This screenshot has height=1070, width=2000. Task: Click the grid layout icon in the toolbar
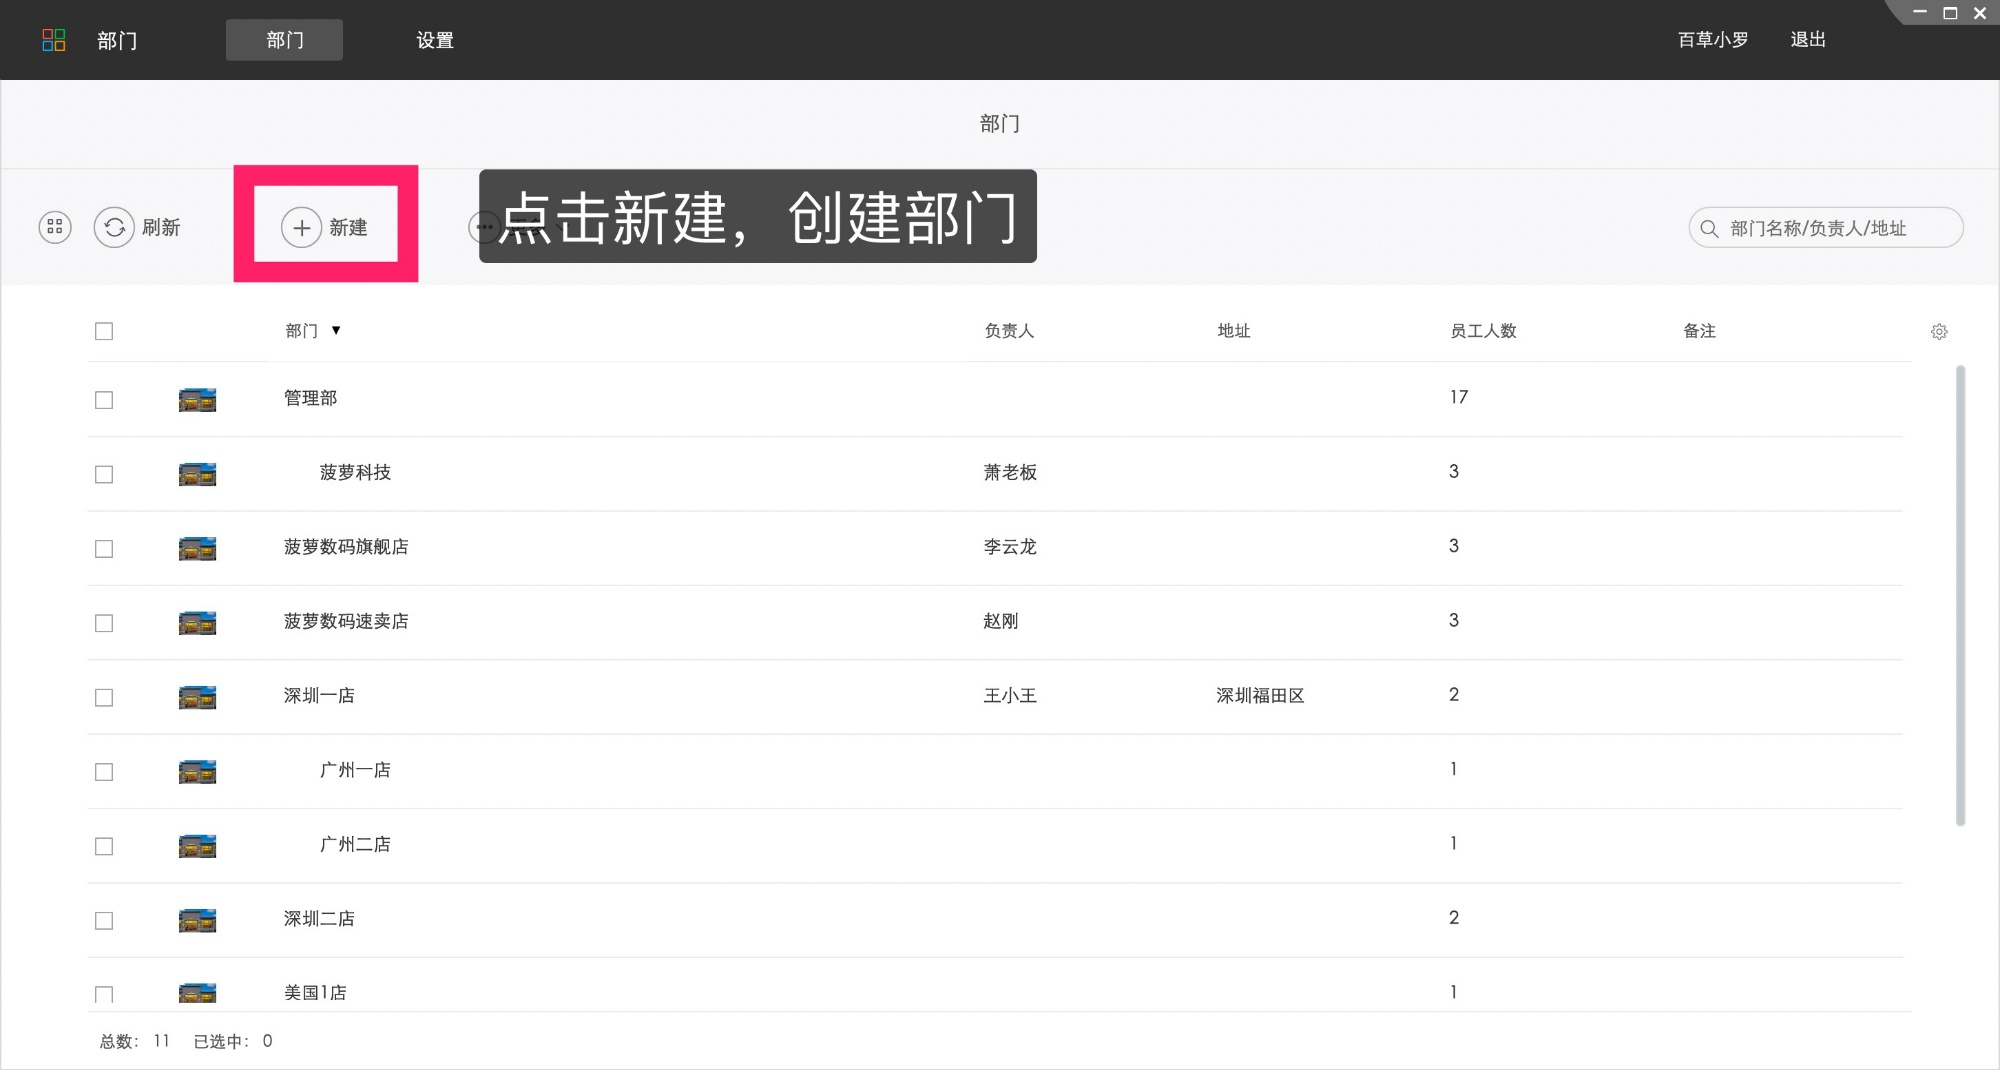pos(54,227)
